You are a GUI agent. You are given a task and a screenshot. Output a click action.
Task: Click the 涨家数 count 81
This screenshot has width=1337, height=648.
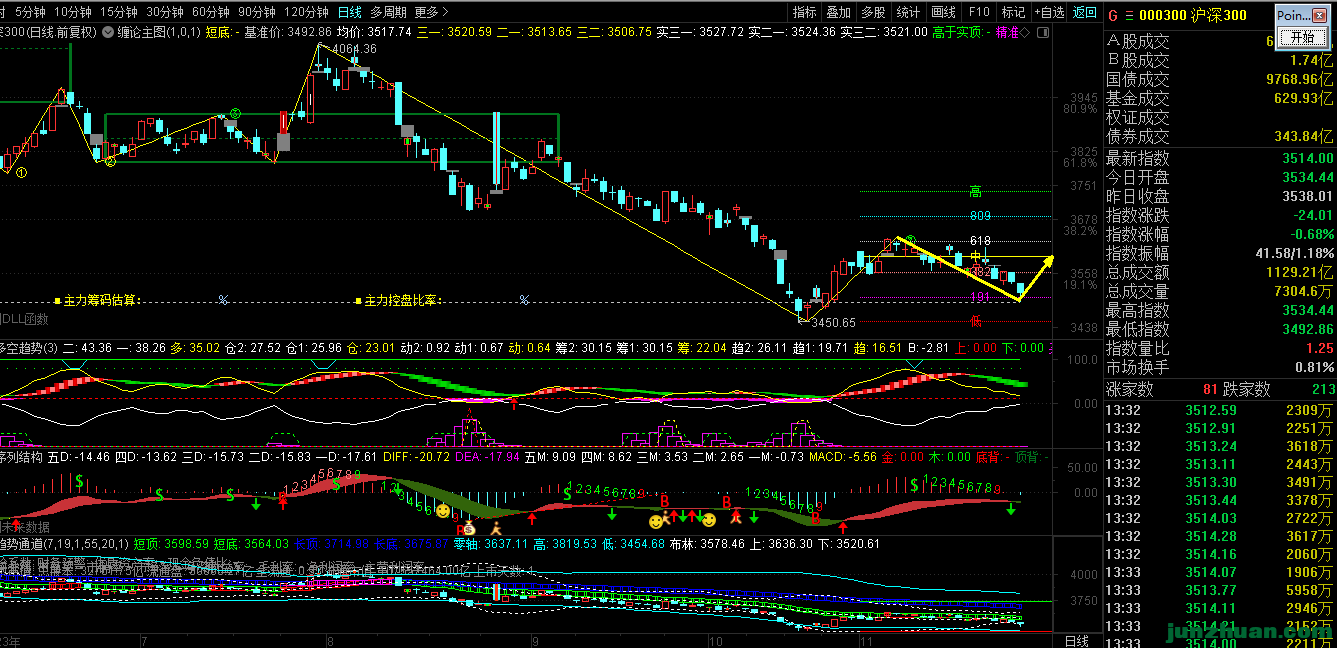click(1210, 389)
